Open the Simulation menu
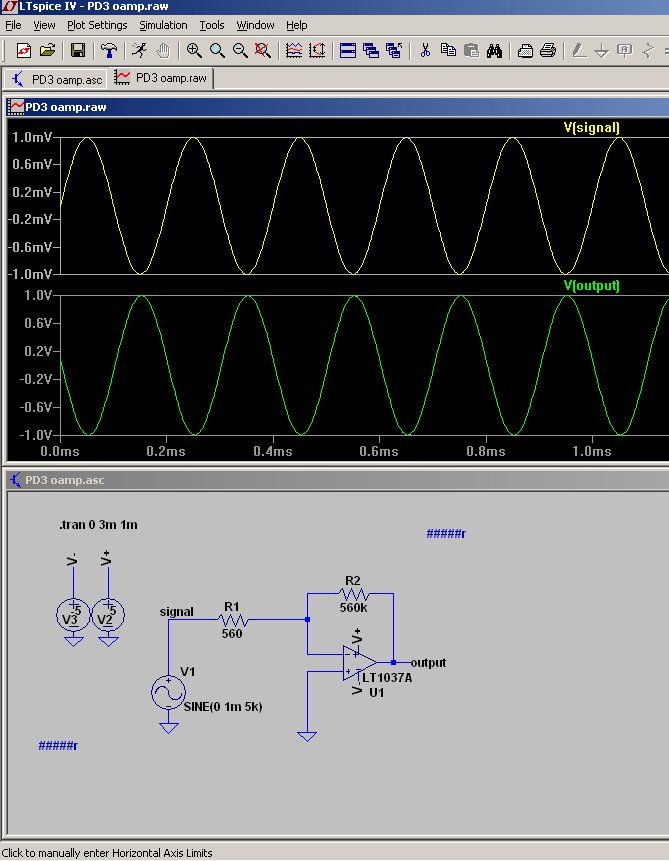 [163, 25]
